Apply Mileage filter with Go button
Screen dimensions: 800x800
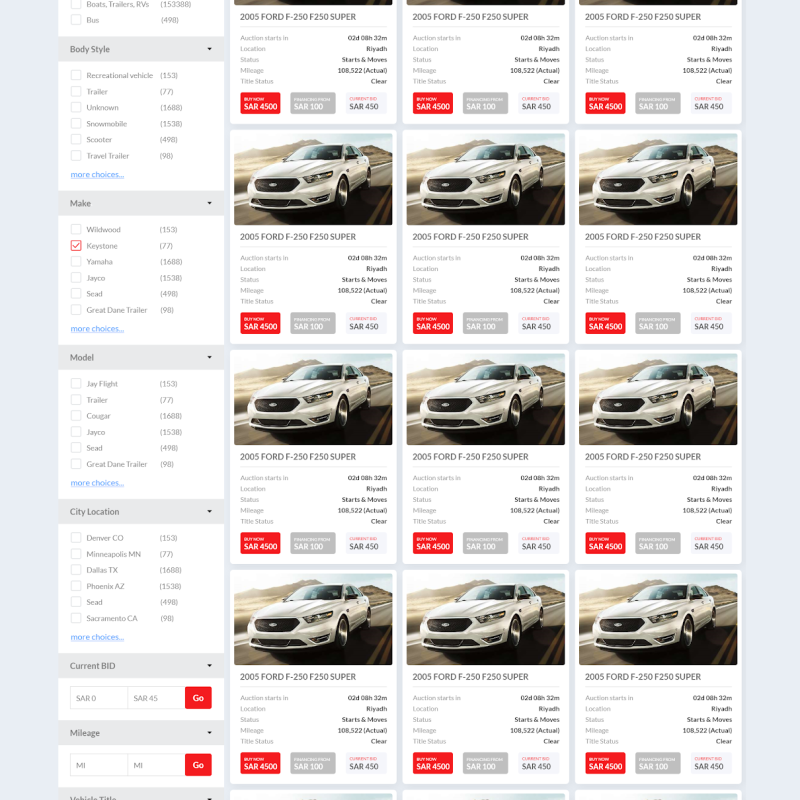pos(198,765)
